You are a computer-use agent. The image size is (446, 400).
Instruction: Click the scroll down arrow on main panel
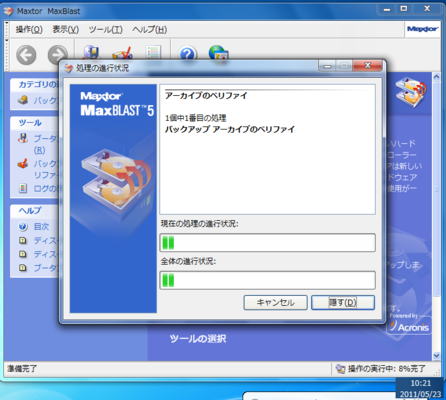(437, 356)
